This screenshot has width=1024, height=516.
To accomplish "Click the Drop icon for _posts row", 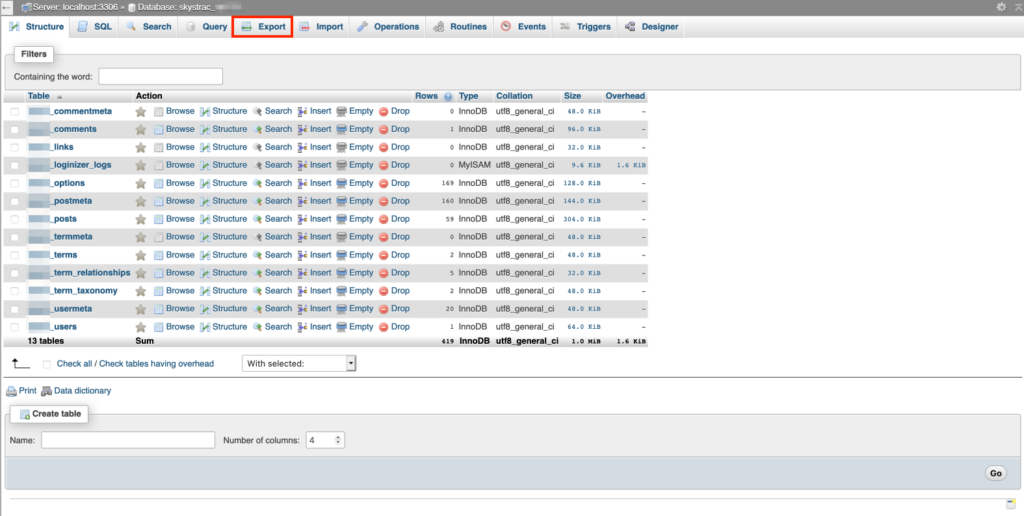I will click(384, 219).
